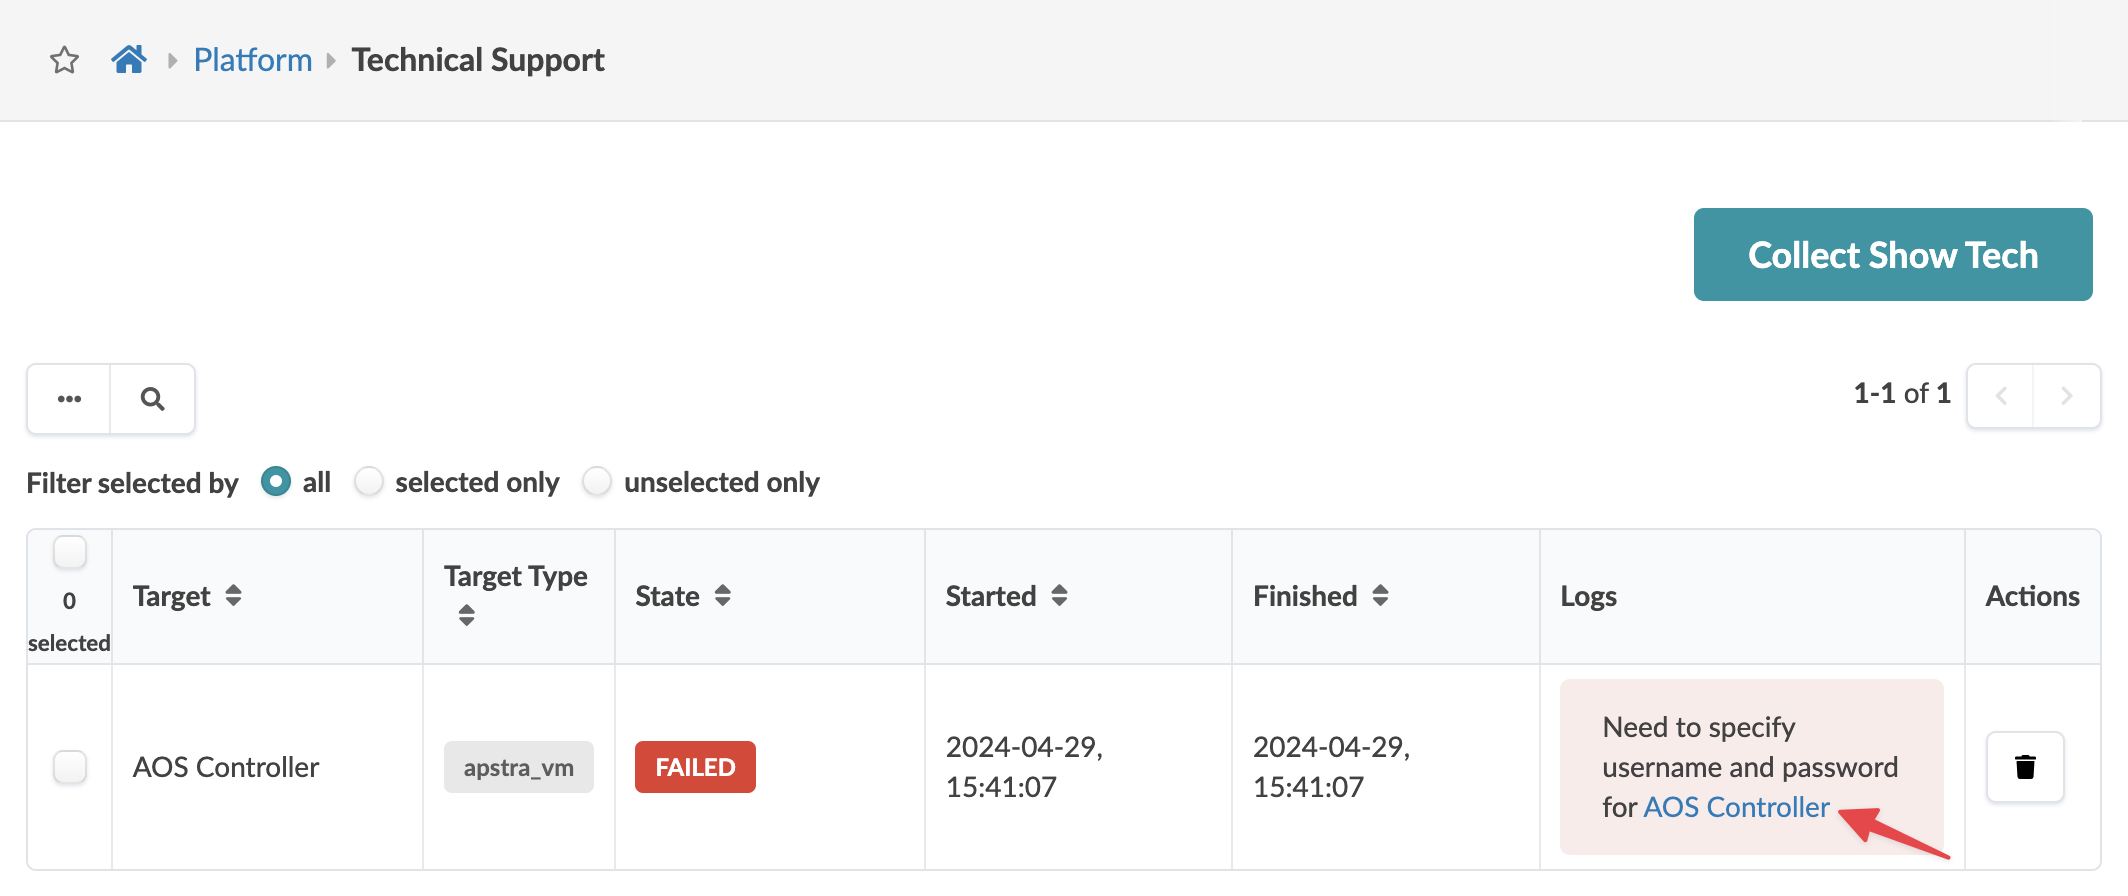Viewport: 2128px width, 896px height.
Task: Select the 'selected only' radio button
Action: tap(369, 482)
